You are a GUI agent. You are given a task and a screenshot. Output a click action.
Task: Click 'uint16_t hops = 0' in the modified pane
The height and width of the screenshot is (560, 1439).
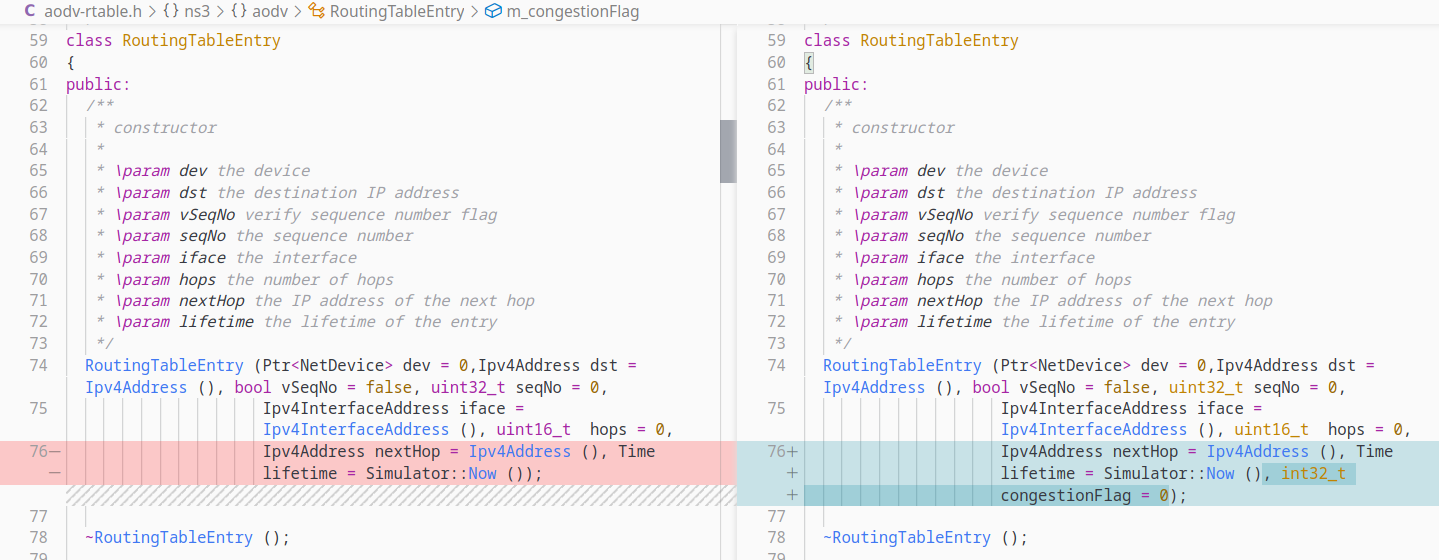pos(1316,430)
